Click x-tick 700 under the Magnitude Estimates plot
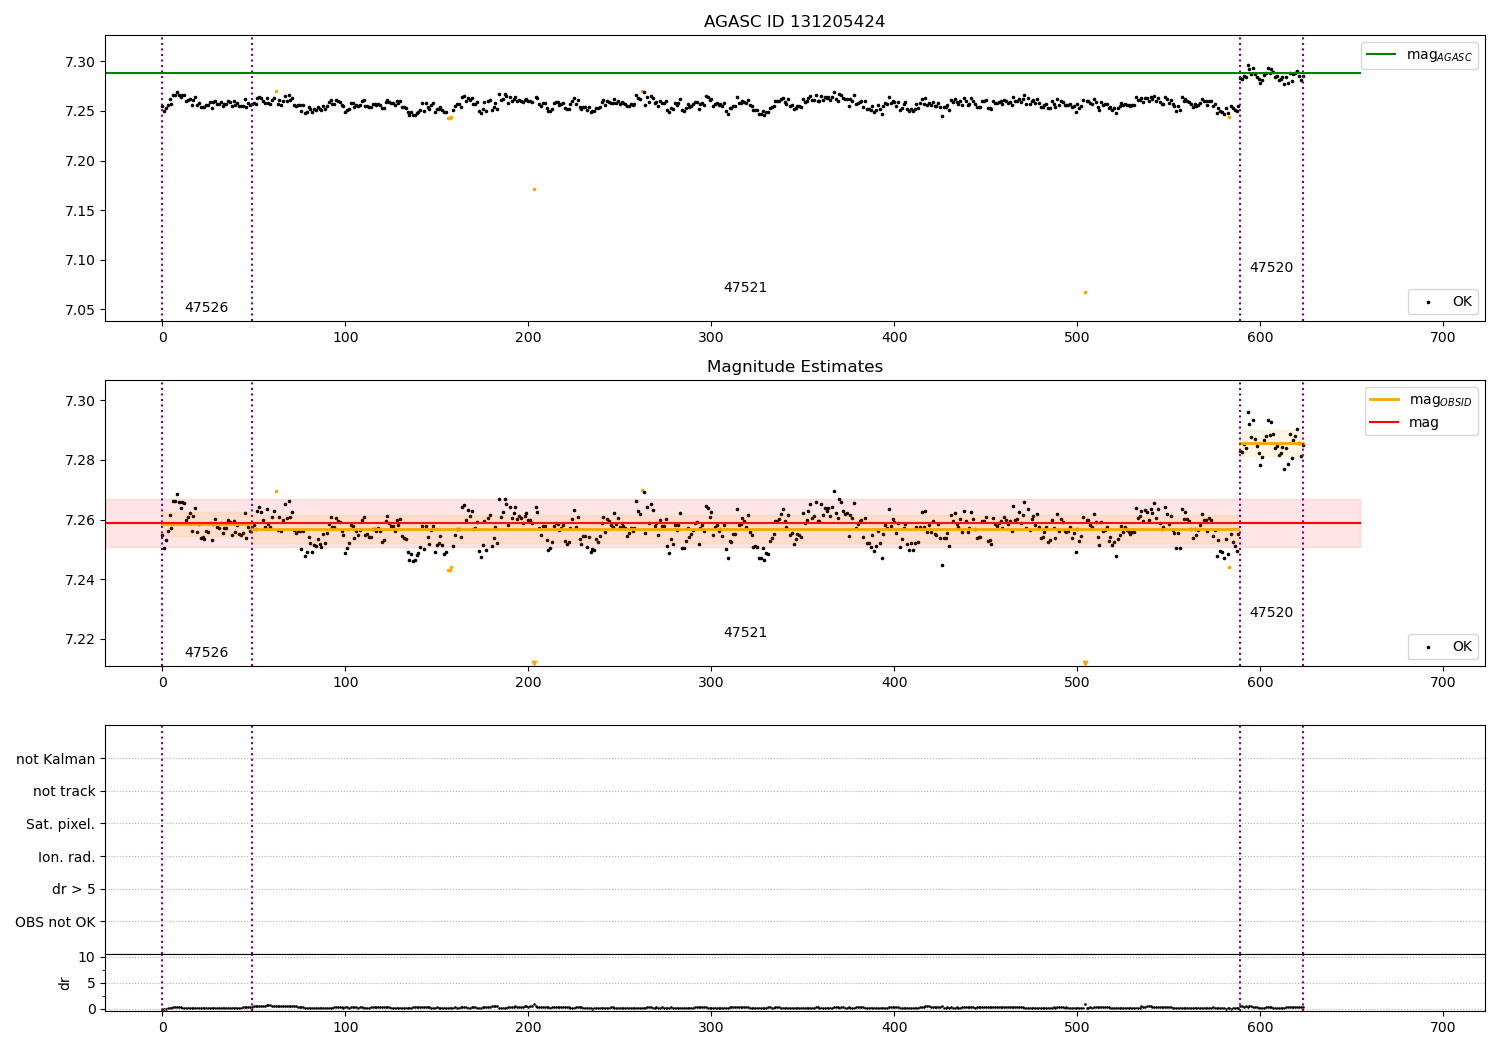This screenshot has height=1050, width=1500. pyautogui.click(x=1443, y=683)
